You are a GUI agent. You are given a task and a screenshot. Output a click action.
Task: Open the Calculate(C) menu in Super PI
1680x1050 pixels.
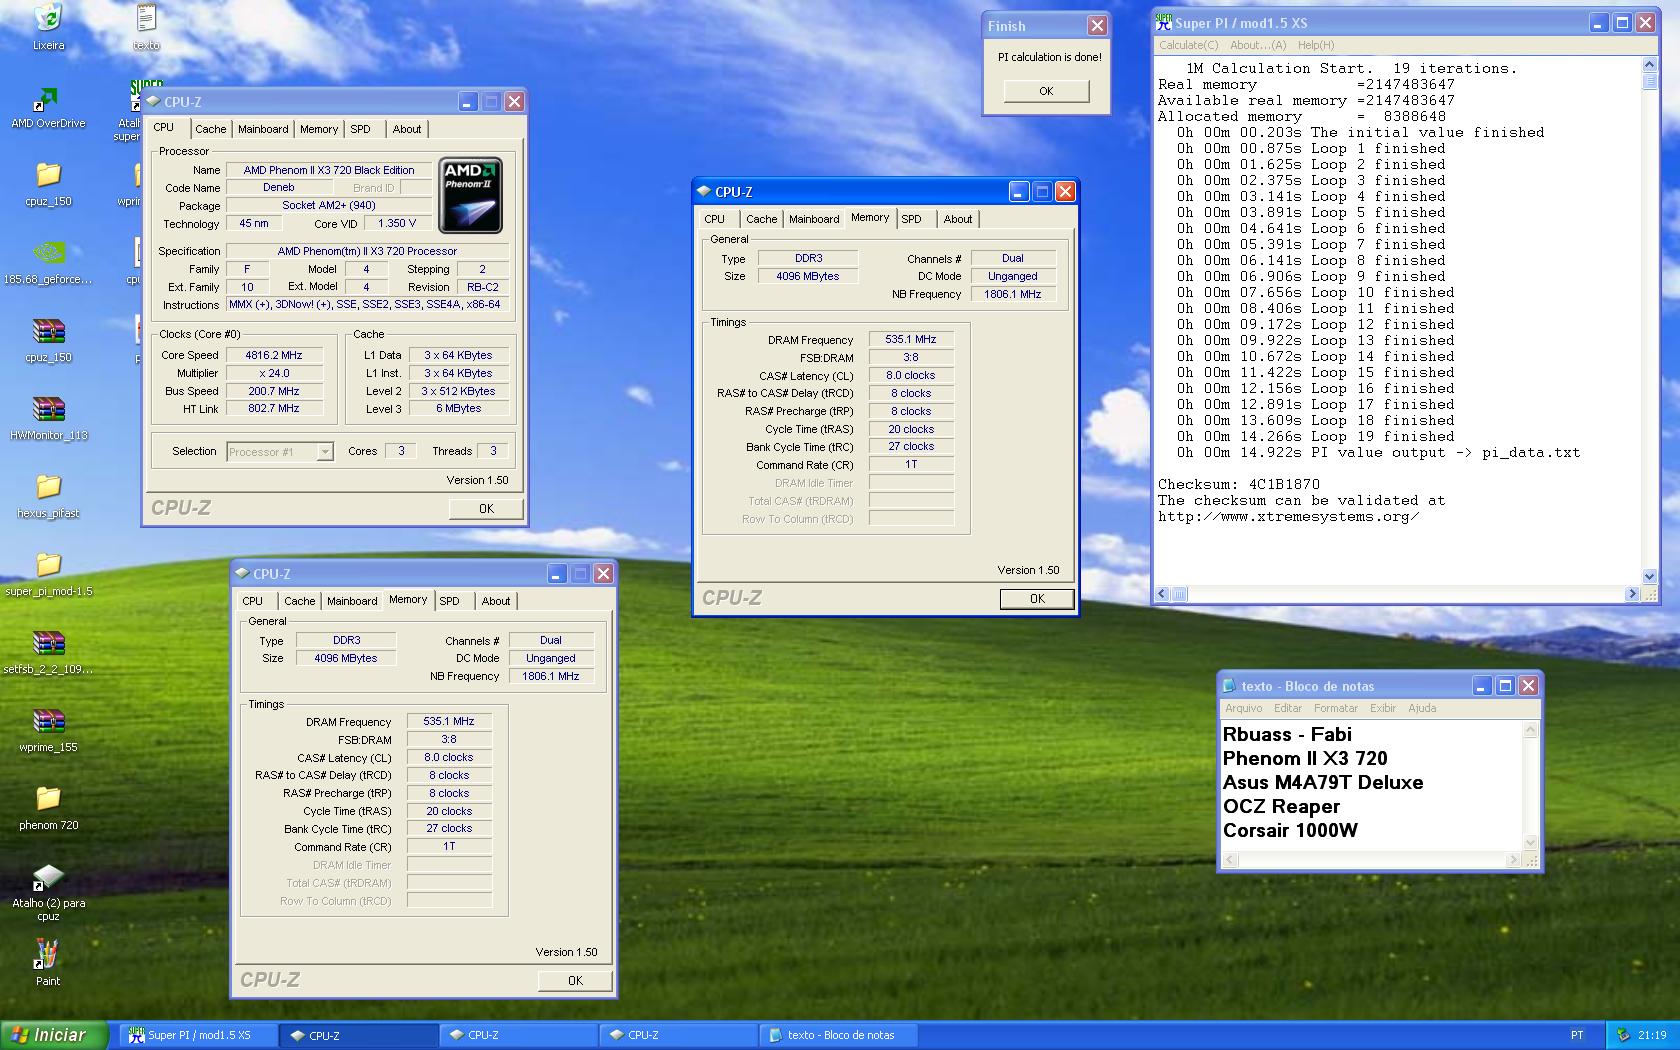1189,45
